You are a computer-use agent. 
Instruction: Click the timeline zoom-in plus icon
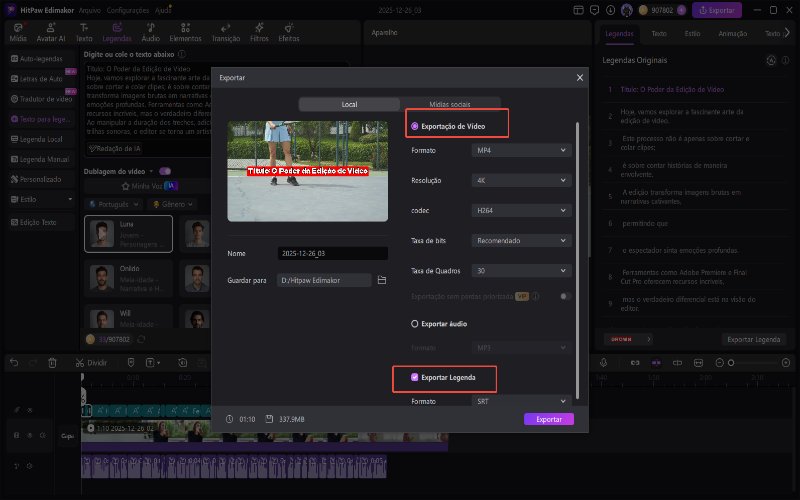click(x=786, y=363)
